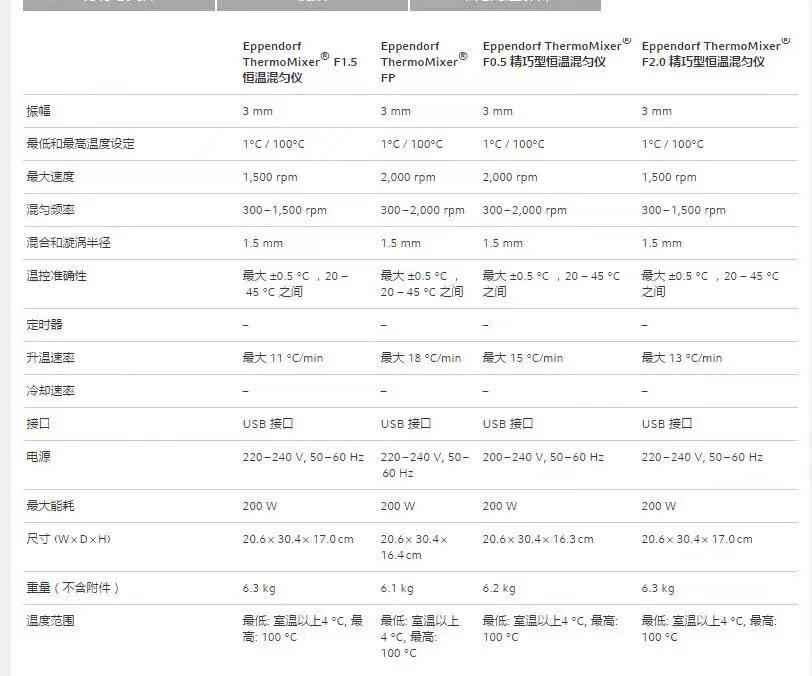This screenshot has width=812, height=676.
Task: Select the 200–240 V, 50–60 Hz power value
Action: (x=543, y=457)
